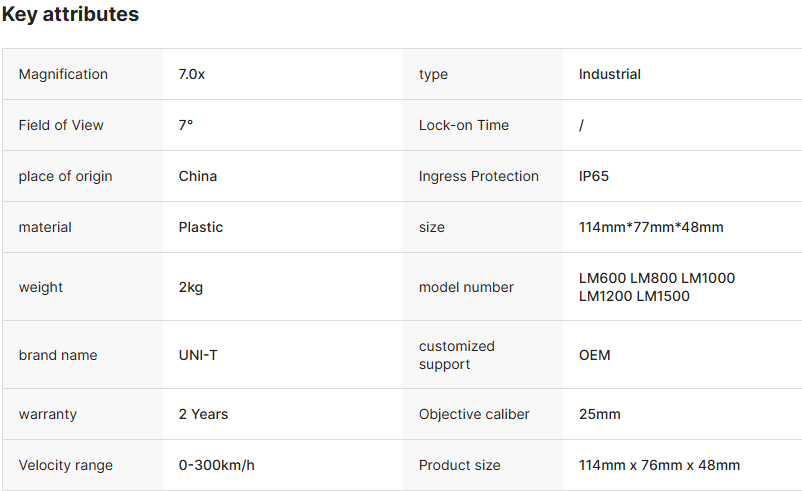Select the LM600 LM800 model number list
The height and width of the screenshot is (491, 802).
[657, 287]
